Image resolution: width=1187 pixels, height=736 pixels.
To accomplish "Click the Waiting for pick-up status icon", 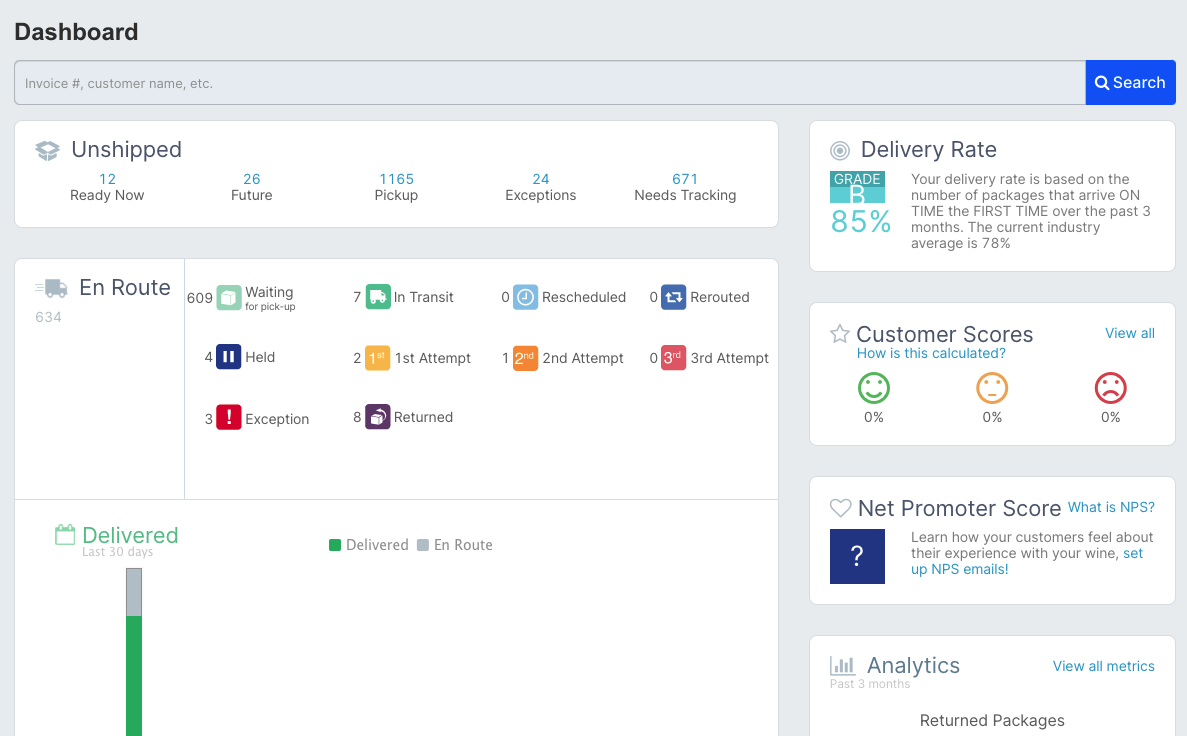I will [x=229, y=297].
